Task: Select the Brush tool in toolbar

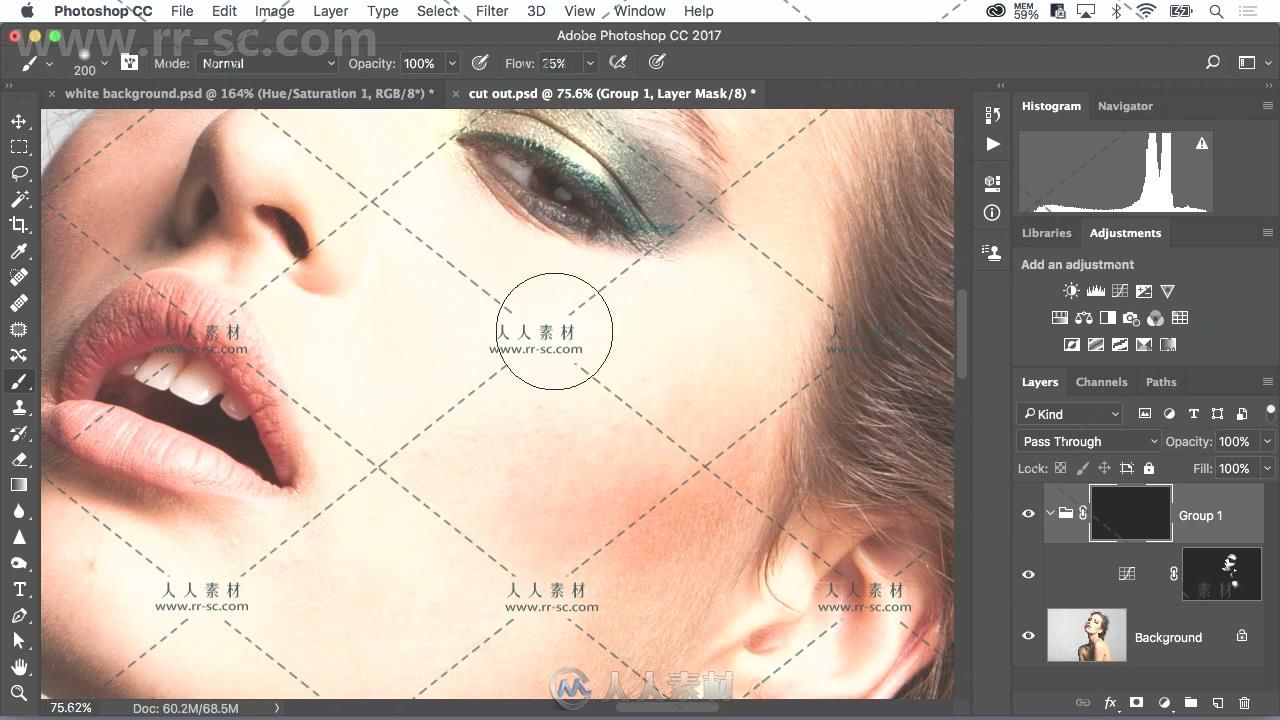Action: pyautogui.click(x=19, y=381)
